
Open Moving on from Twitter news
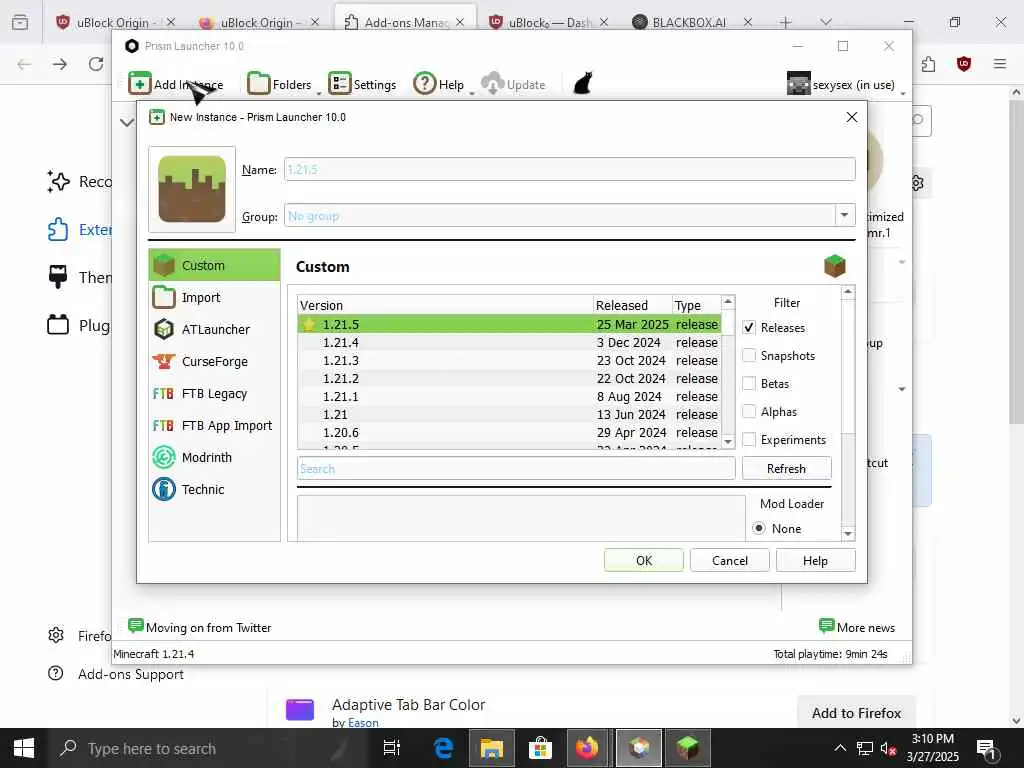pos(200,627)
